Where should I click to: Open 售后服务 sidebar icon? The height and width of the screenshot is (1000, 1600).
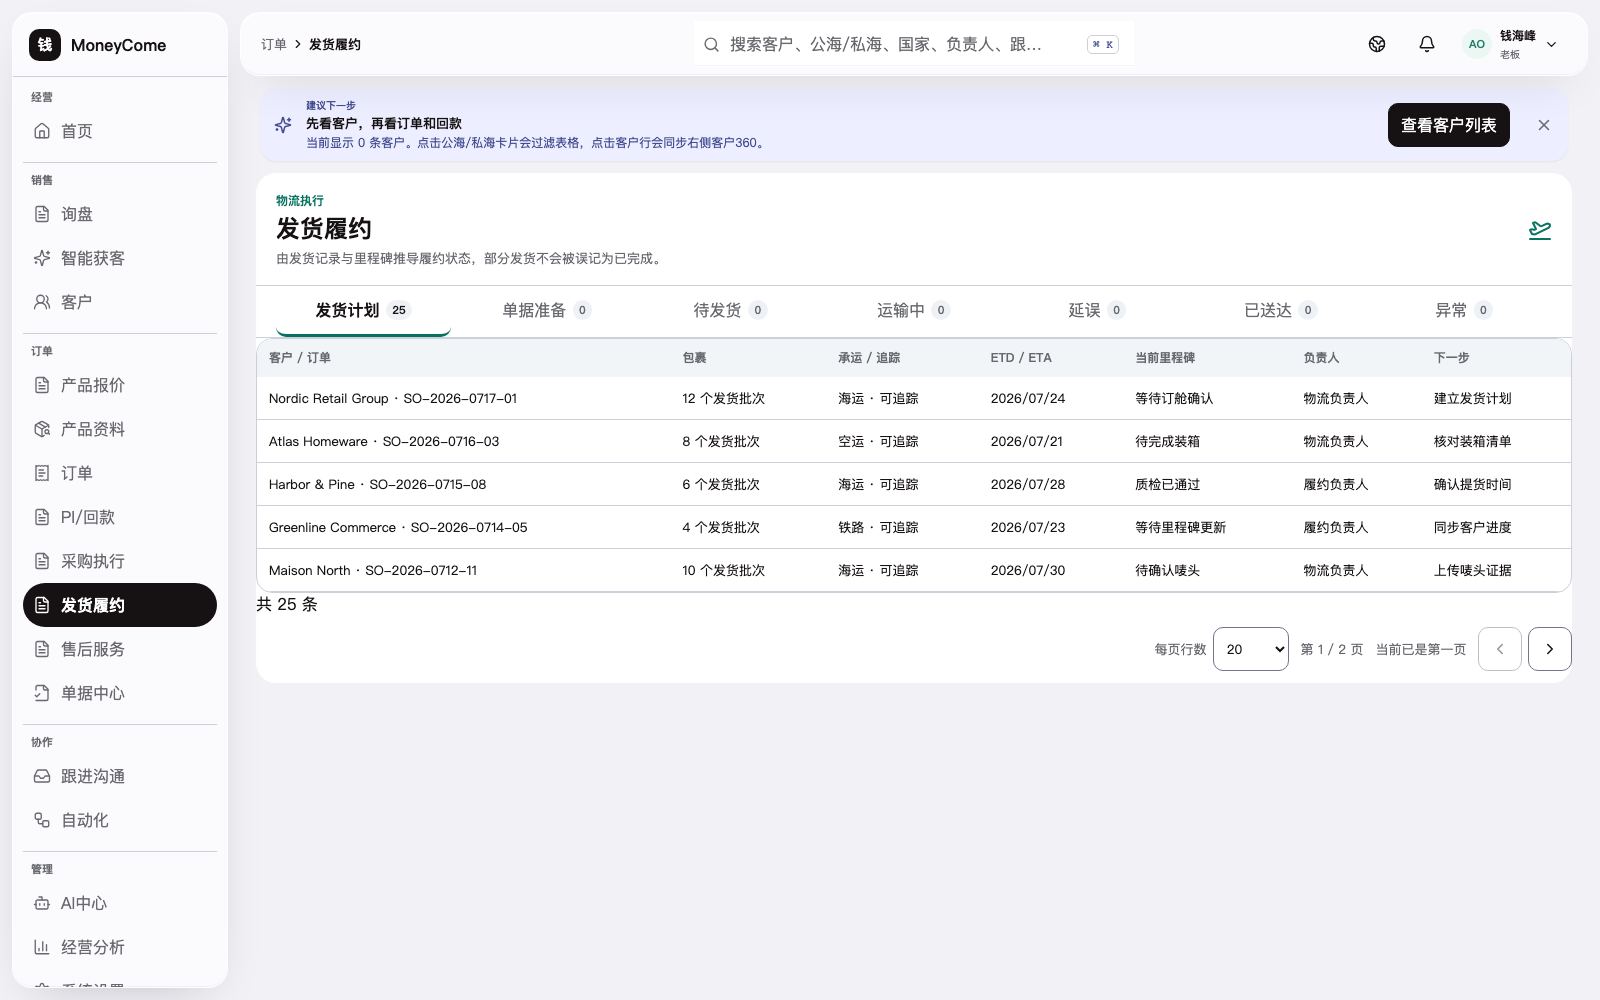[x=42, y=649]
